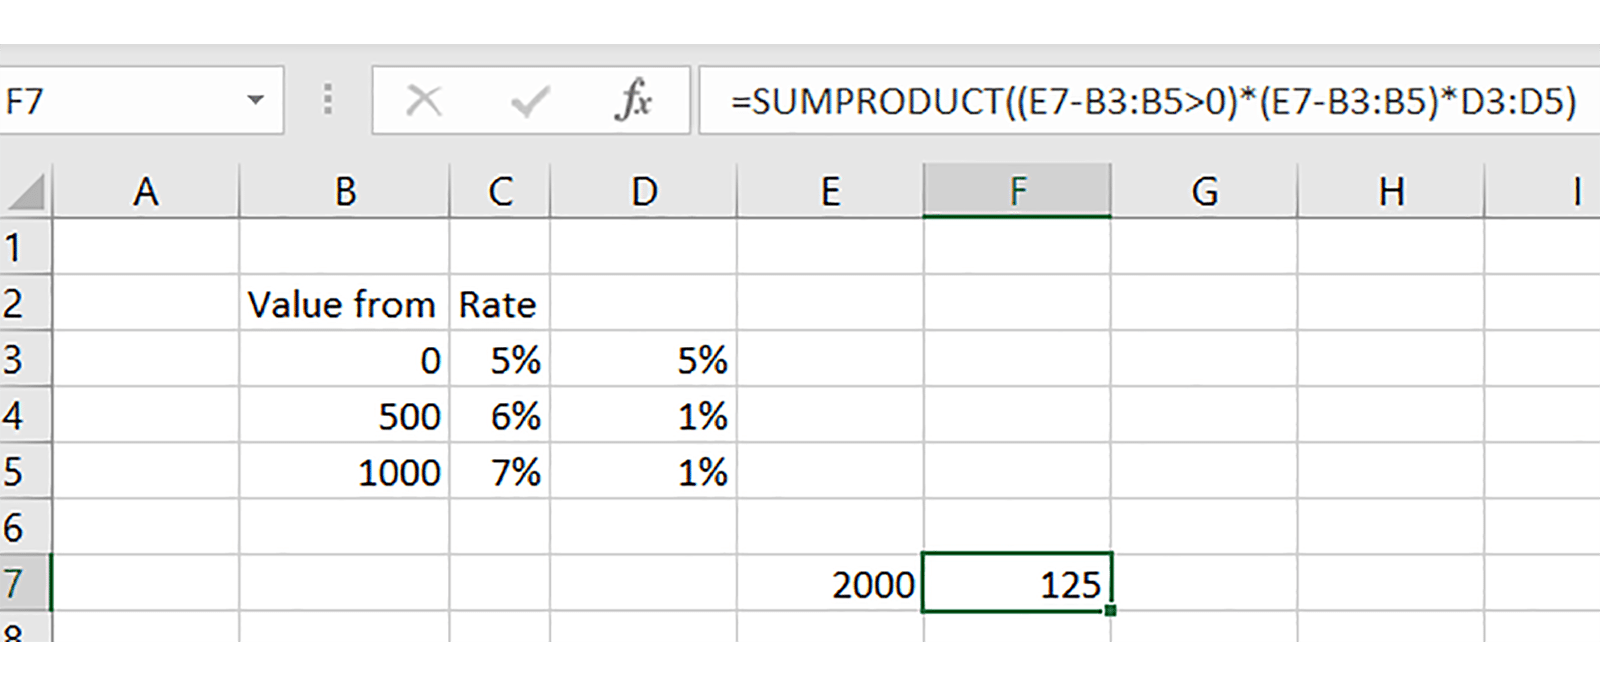The height and width of the screenshot is (686, 1600).
Task: Open the Insert Function fx dialog
Action: point(634,101)
